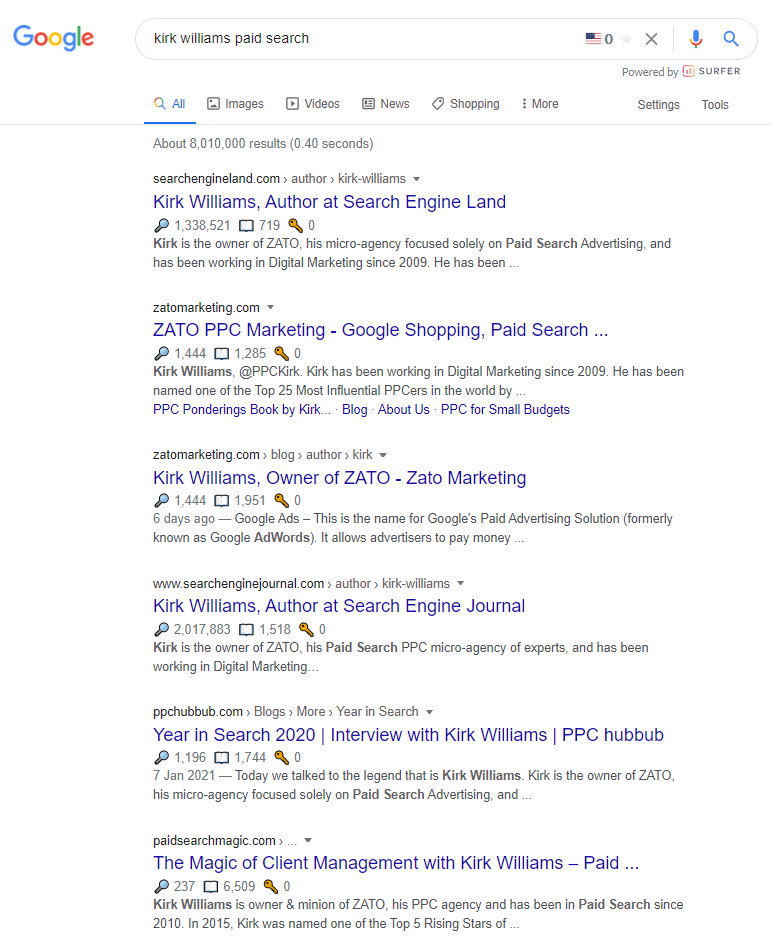Open dropdown arrow beside zatomarketing.com URL
Image resolution: width=771 pixels, height=939 pixels.
[270, 308]
